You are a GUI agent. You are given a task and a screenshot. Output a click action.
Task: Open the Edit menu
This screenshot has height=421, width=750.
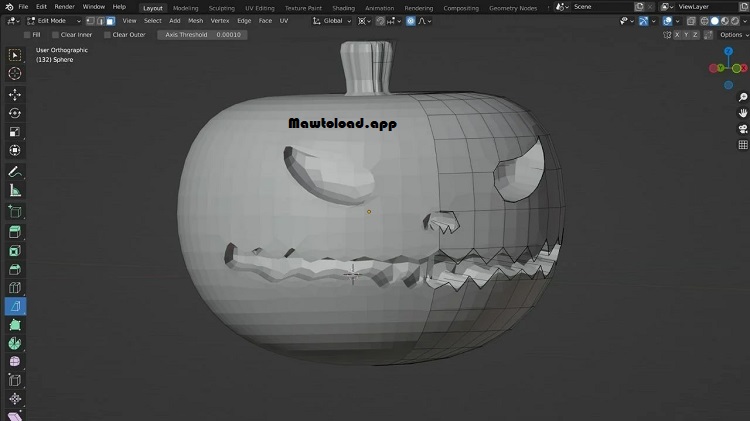pyautogui.click(x=41, y=7)
